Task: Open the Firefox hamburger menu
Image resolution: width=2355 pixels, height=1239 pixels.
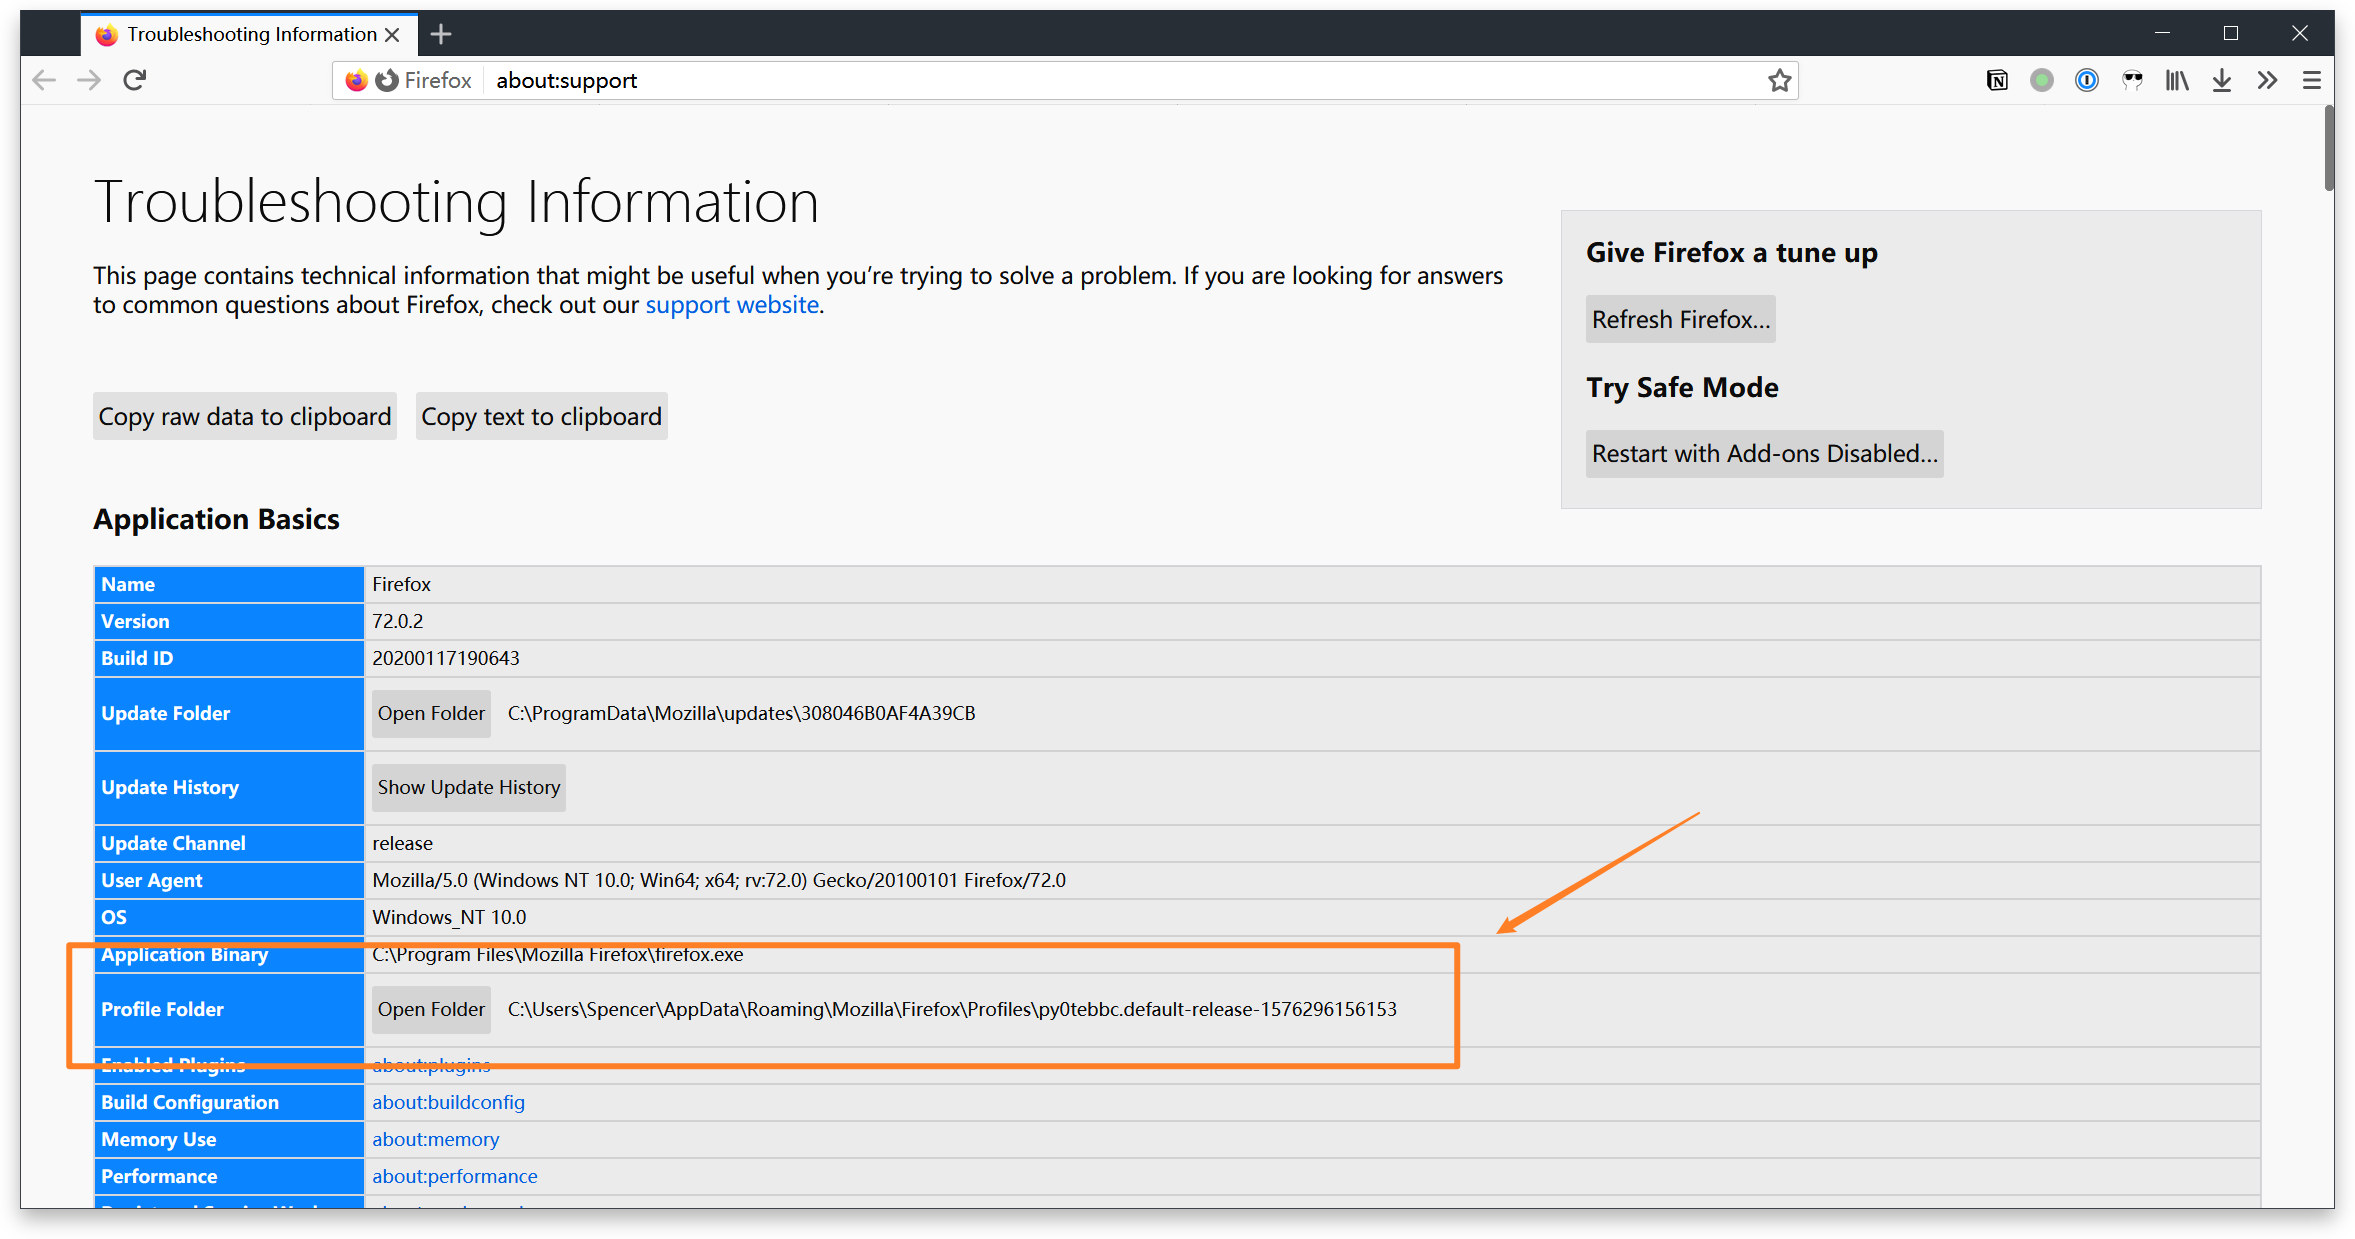Action: coord(2312,81)
